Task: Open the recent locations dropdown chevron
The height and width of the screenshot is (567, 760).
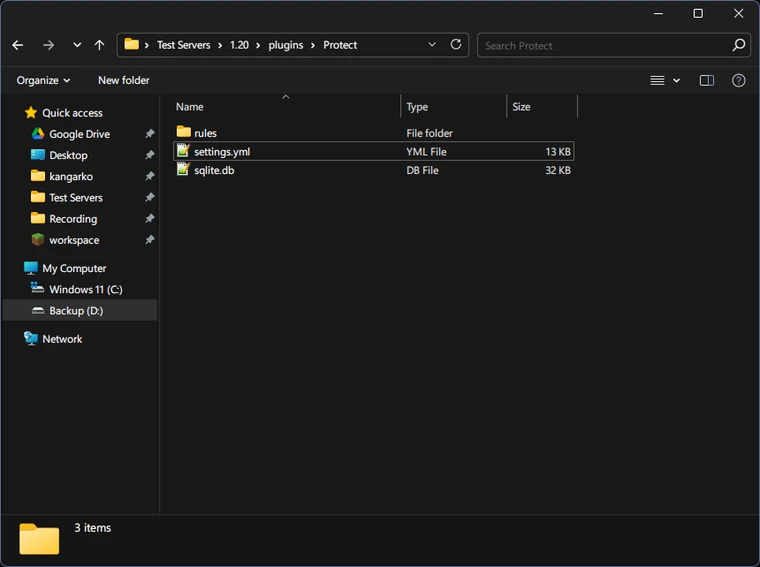Action: pyautogui.click(x=77, y=45)
